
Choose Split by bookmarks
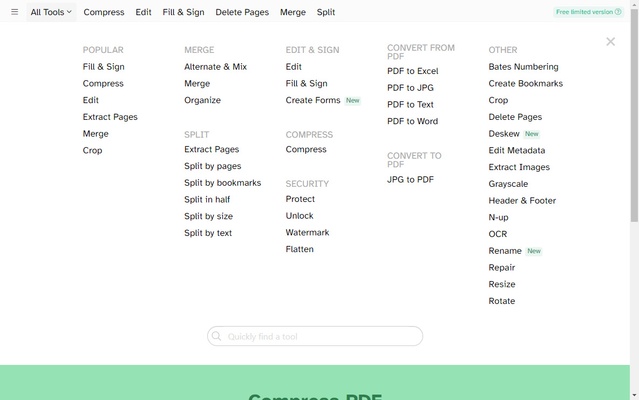pos(222,183)
